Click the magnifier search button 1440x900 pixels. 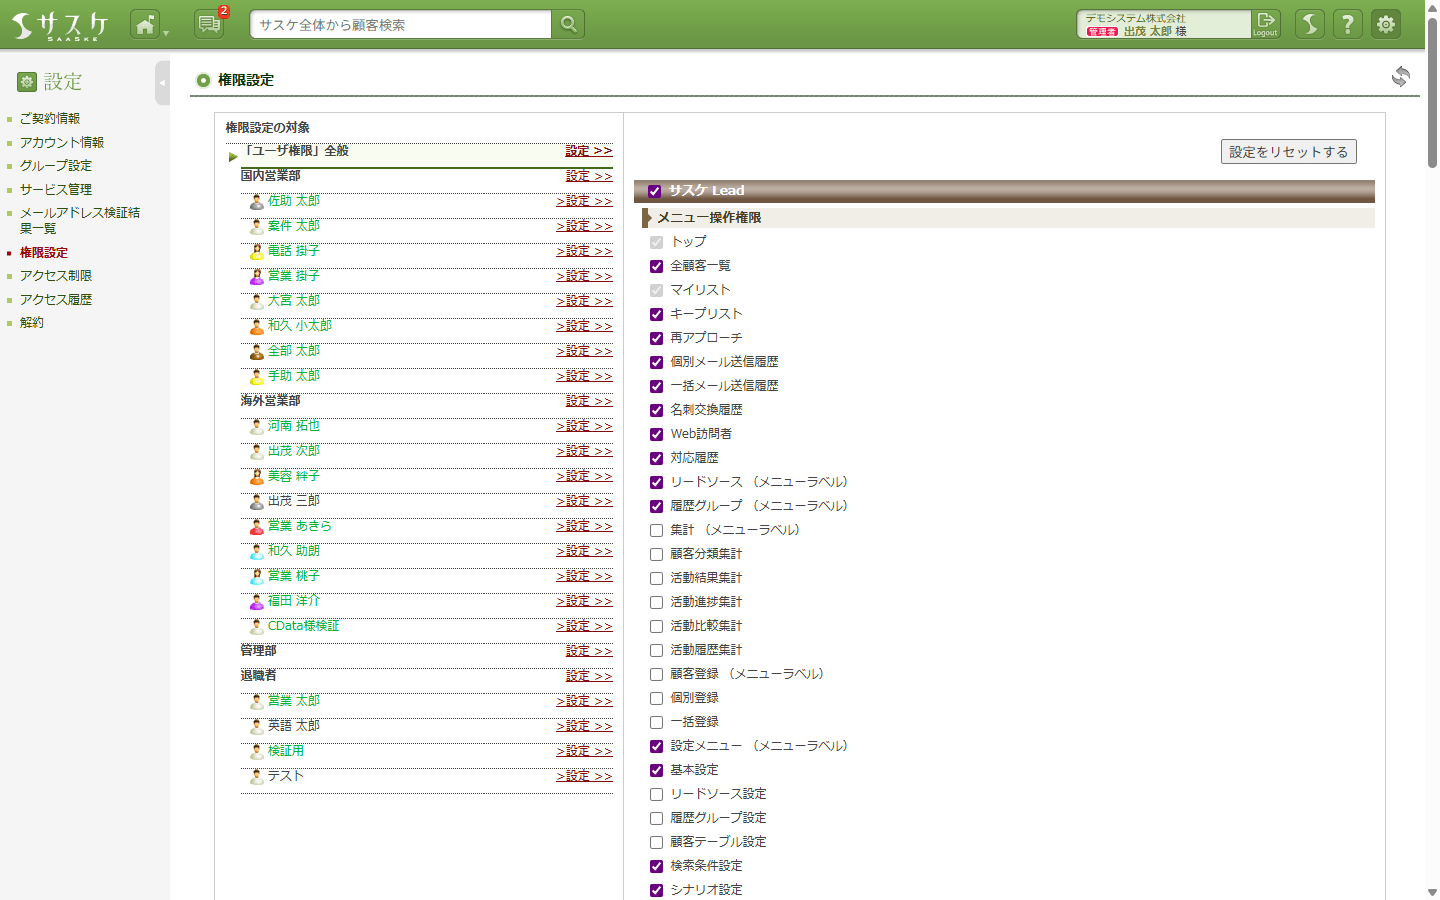pyautogui.click(x=568, y=24)
